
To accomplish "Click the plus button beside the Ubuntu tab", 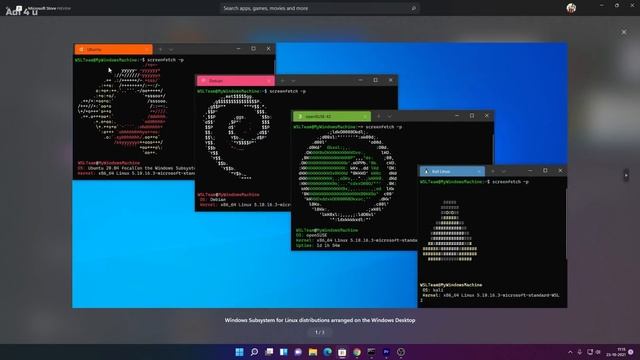I will pos(160,49).
